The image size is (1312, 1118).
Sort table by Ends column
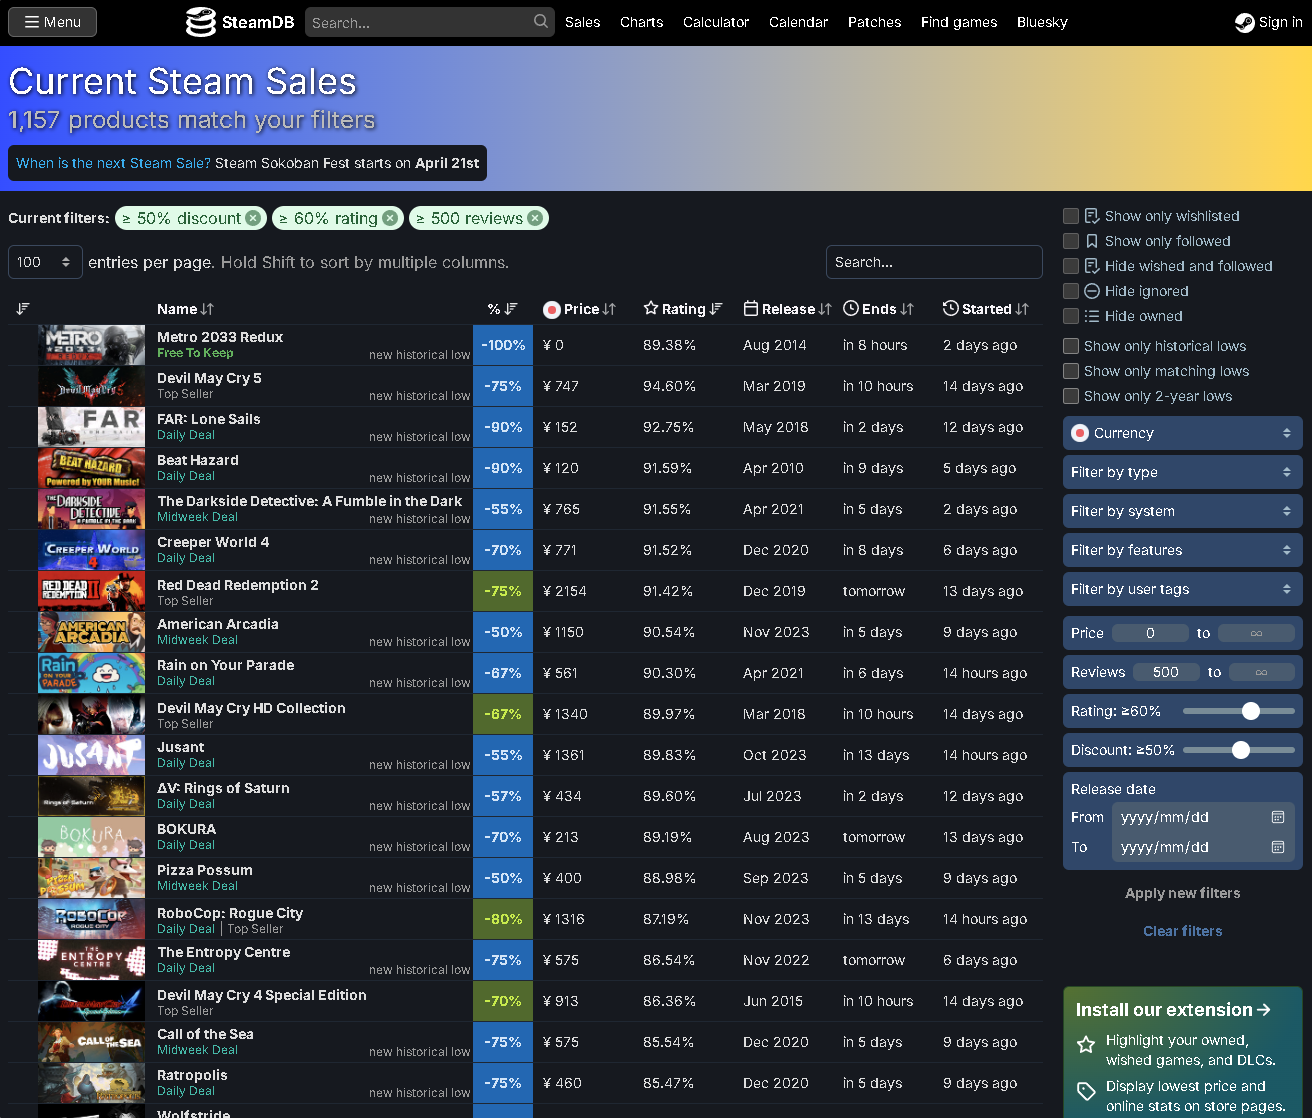(x=879, y=309)
